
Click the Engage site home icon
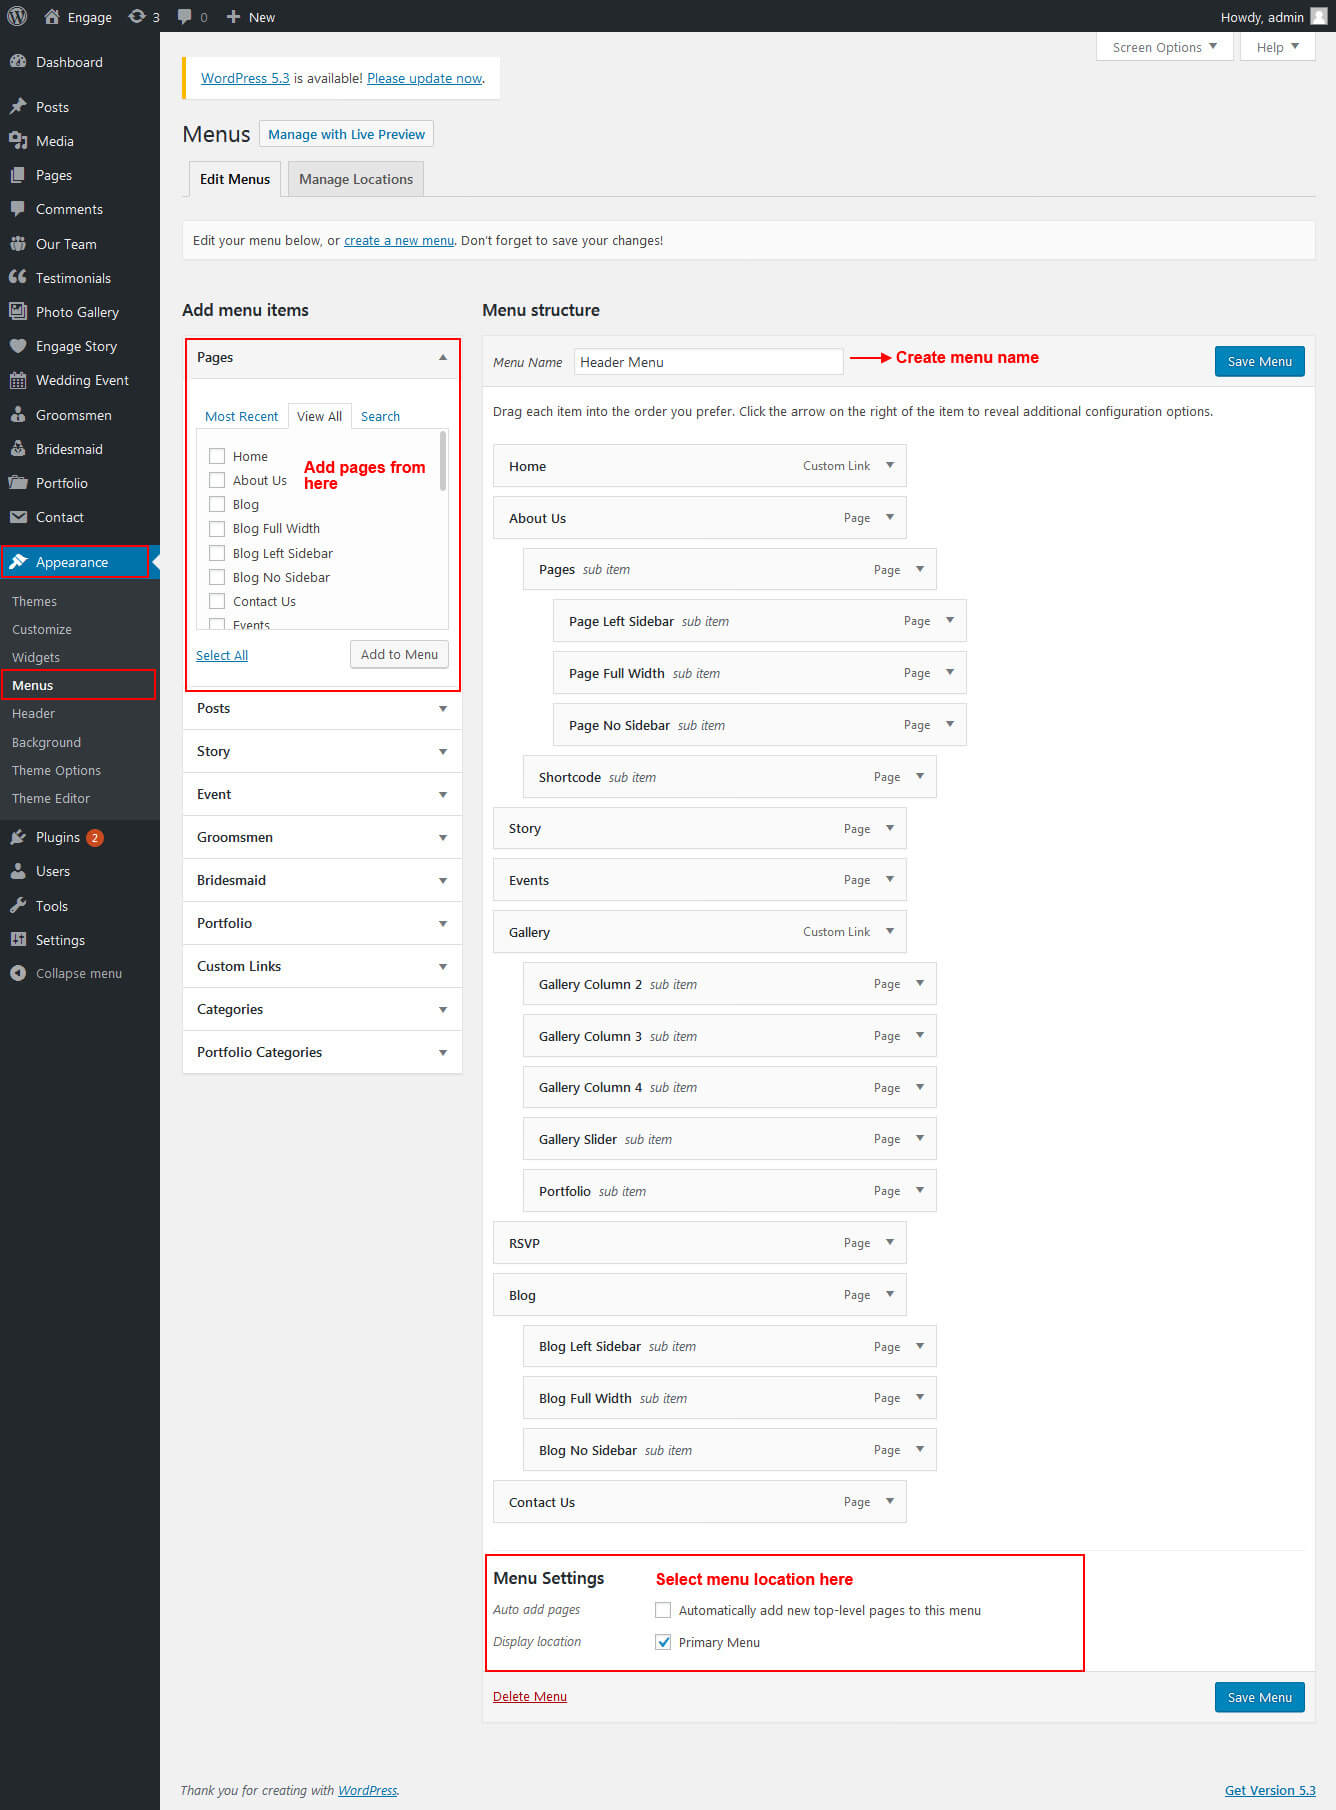52,16
